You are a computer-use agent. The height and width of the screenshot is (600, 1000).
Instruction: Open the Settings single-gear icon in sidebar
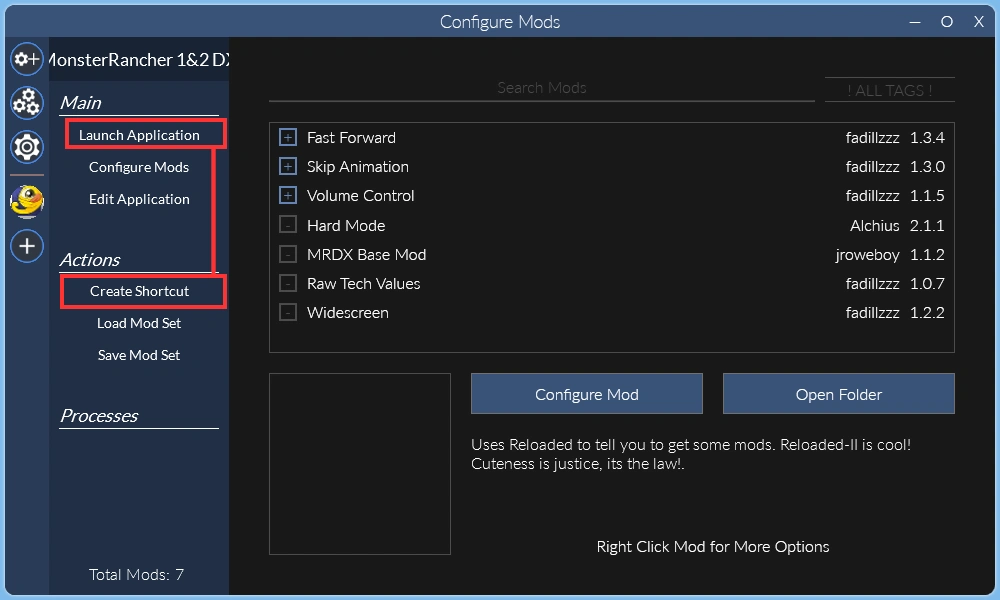(x=27, y=148)
